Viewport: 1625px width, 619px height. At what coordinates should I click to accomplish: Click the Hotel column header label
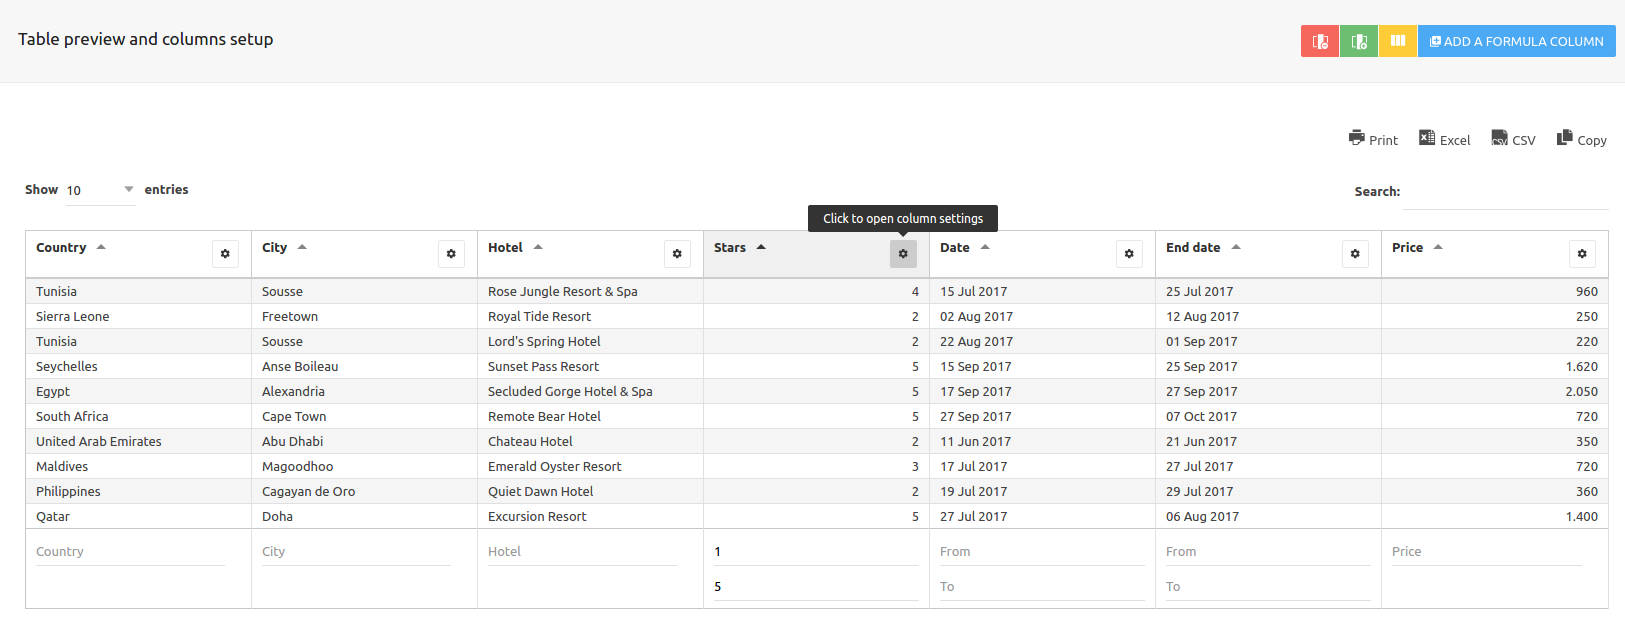coord(505,247)
